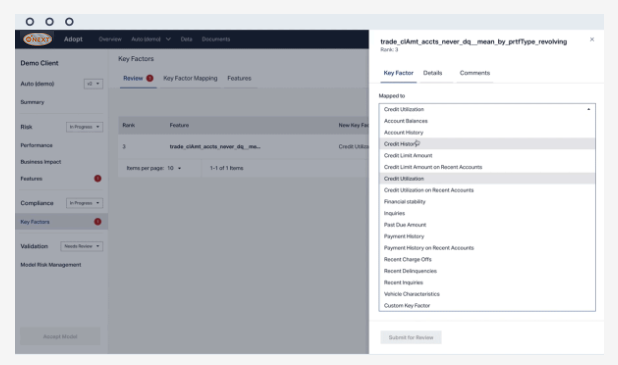618x365 pixels.
Task: Click the ONEXT logo in header
Action: [37, 39]
